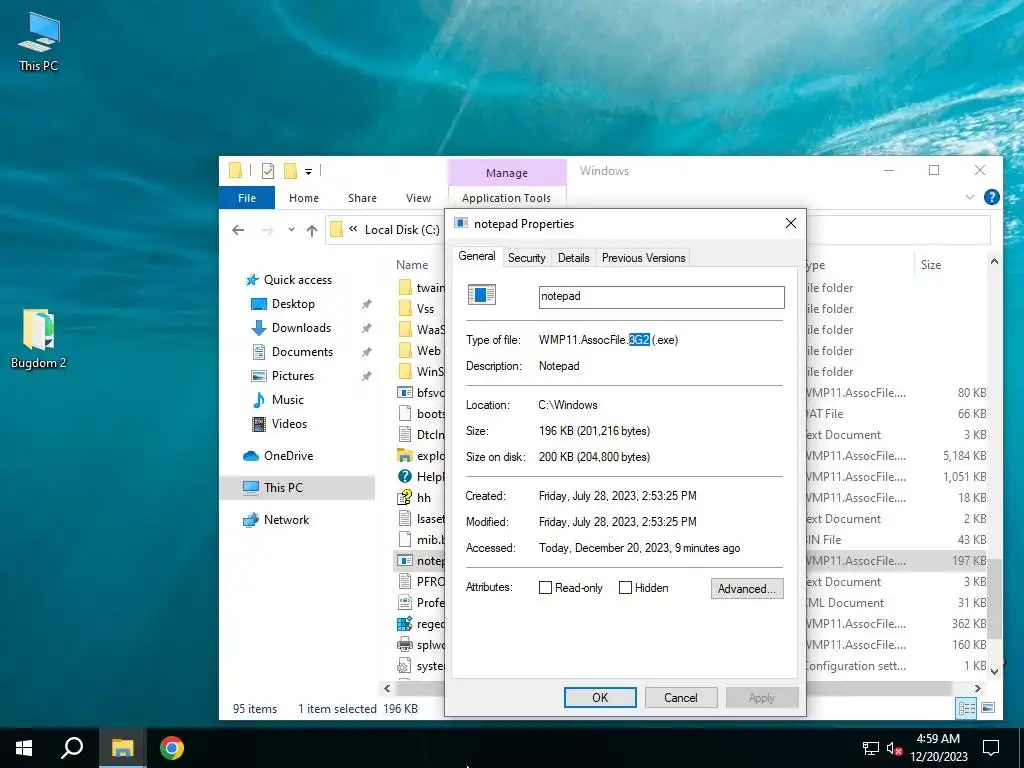Click New Folder quick access toolbar icon
The width and height of the screenshot is (1024, 768).
290,171
